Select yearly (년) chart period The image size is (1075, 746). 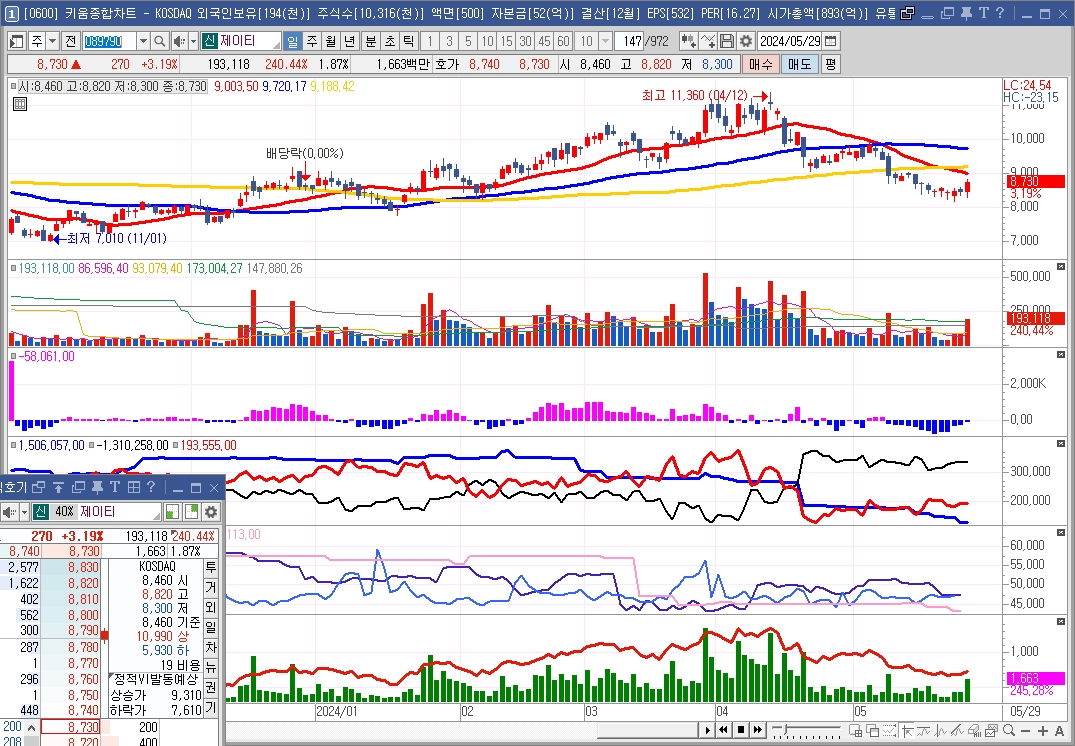tap(350, 41)
